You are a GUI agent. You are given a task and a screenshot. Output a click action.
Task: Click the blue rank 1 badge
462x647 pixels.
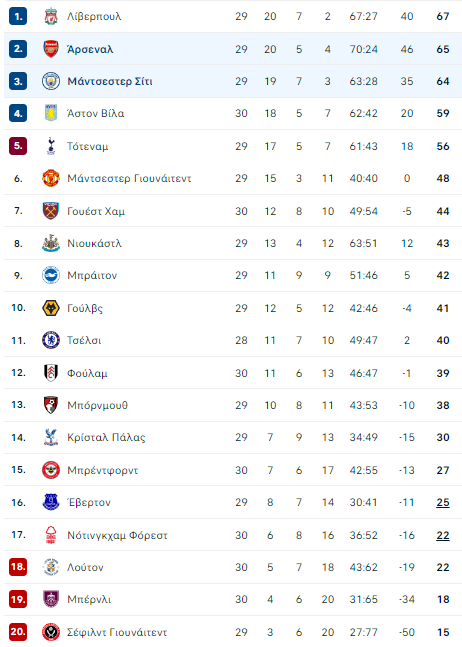click(18, 17)
